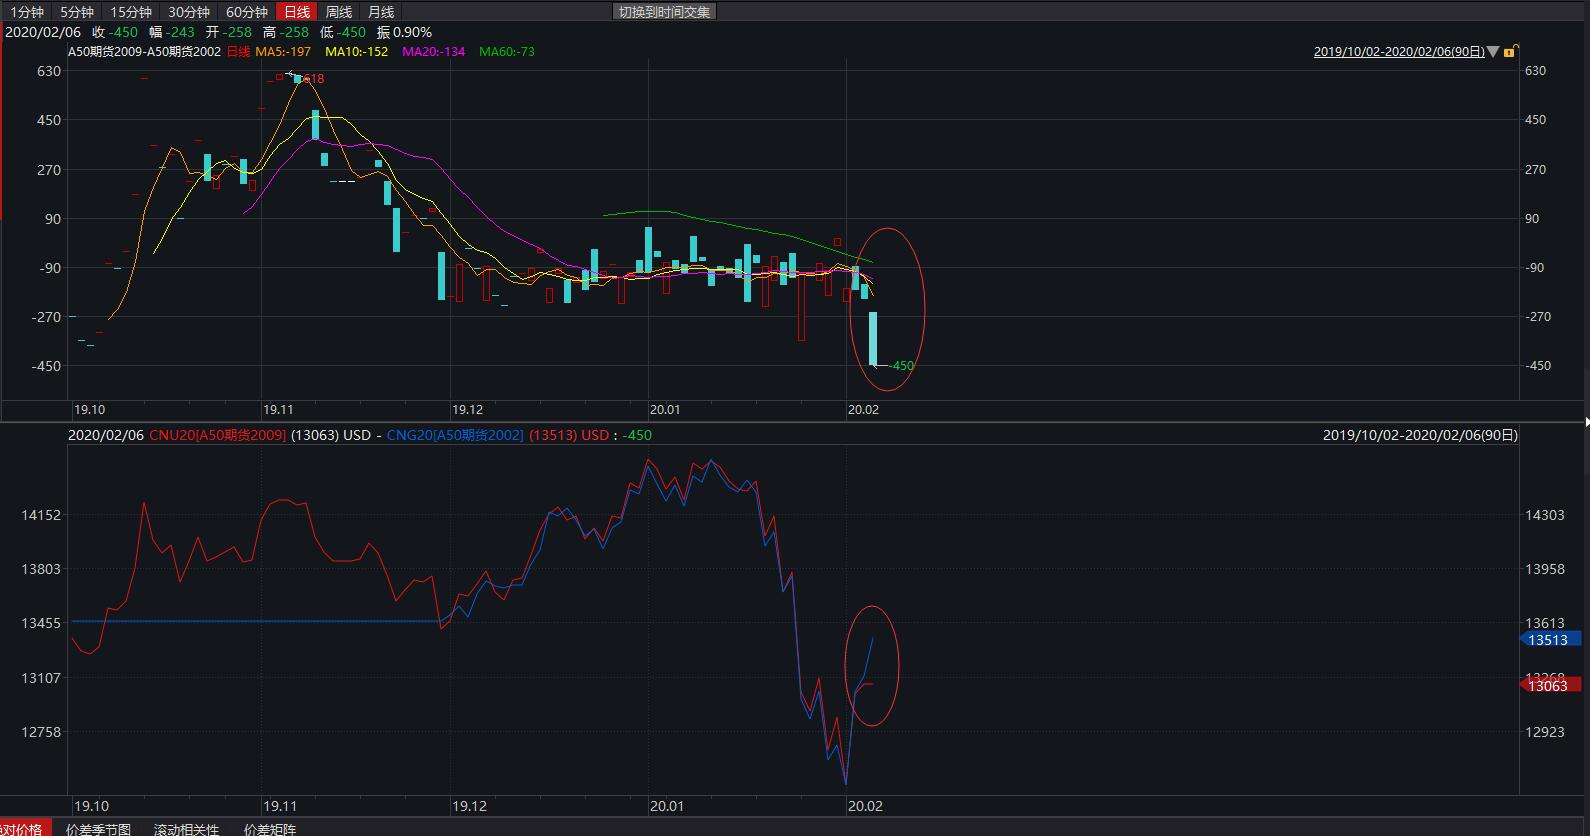Switch to the 30分钟 period tab

point(189,12)
